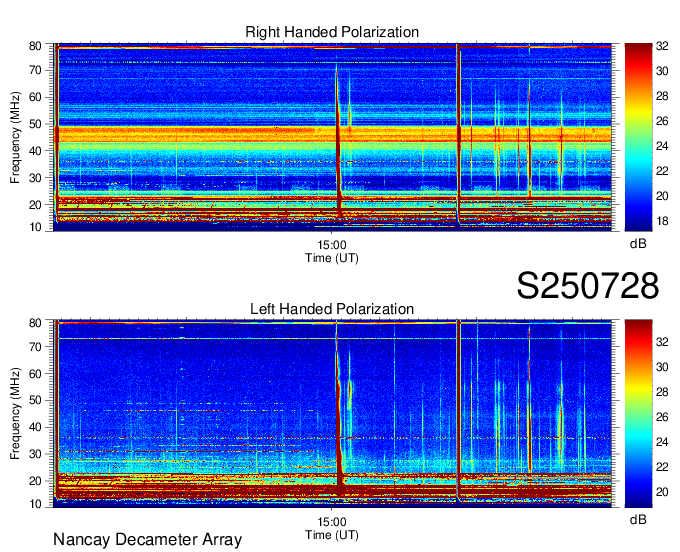Screen dimensions: 680x552
Task: Click the 15:00 time label under the bottom plot
Action: 332,522
